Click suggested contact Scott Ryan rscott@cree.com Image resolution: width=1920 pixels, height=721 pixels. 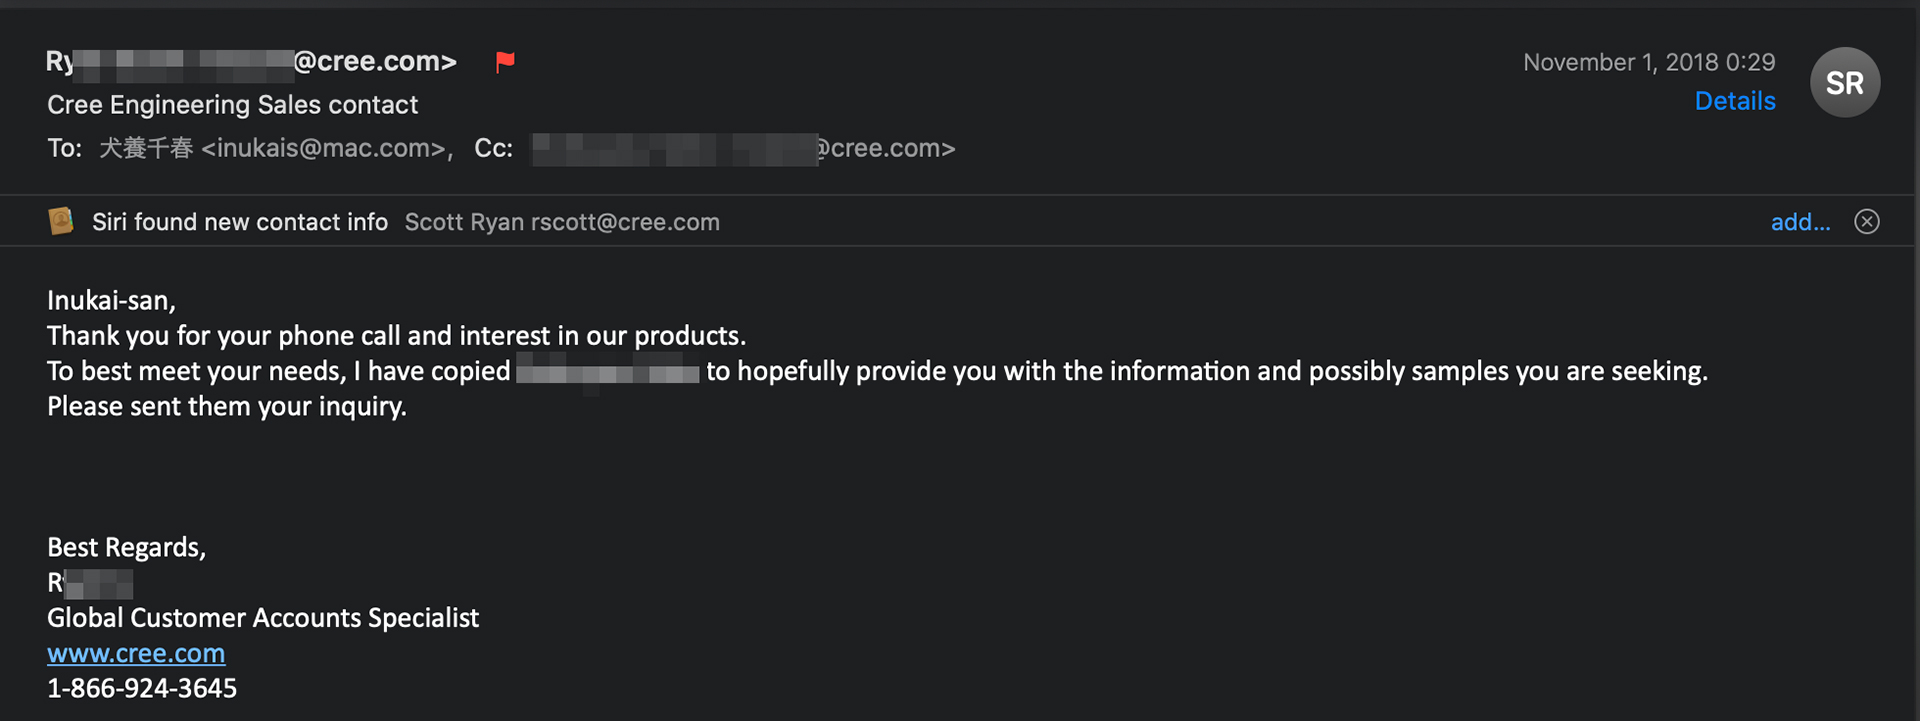click(x=562, y=222)
